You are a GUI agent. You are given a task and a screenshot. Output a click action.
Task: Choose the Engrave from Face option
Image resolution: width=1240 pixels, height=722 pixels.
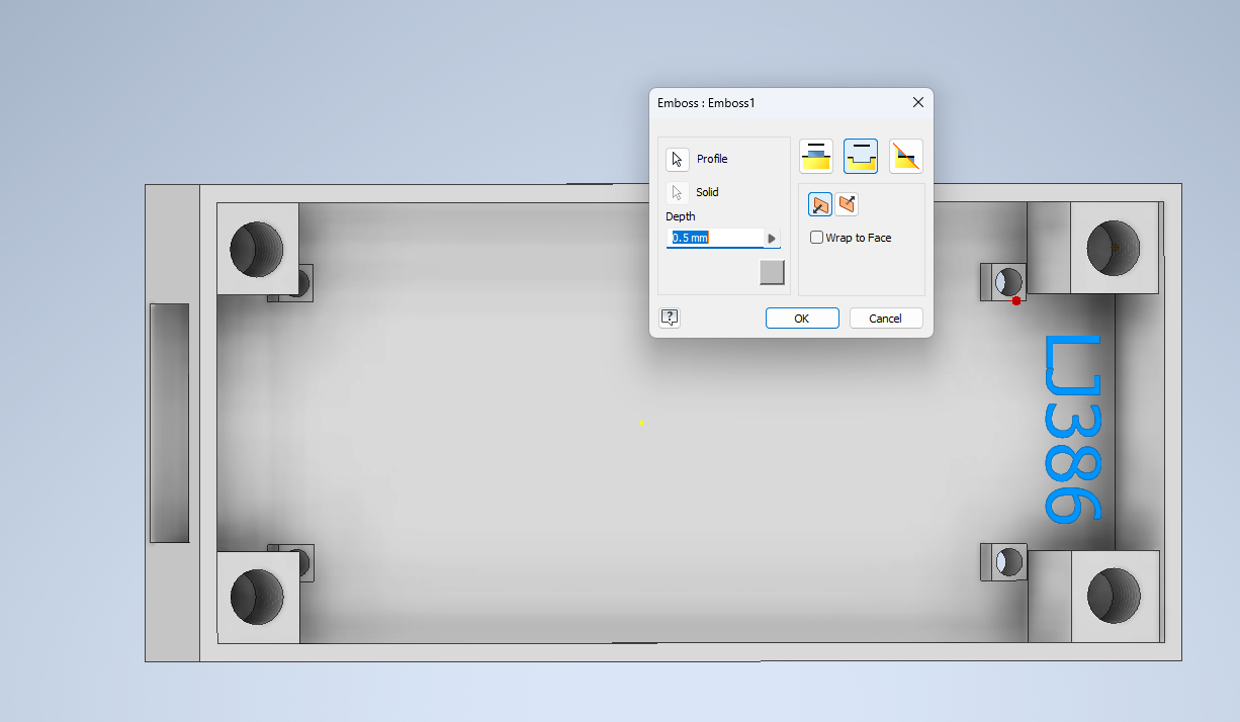click(x=860, y=156)
